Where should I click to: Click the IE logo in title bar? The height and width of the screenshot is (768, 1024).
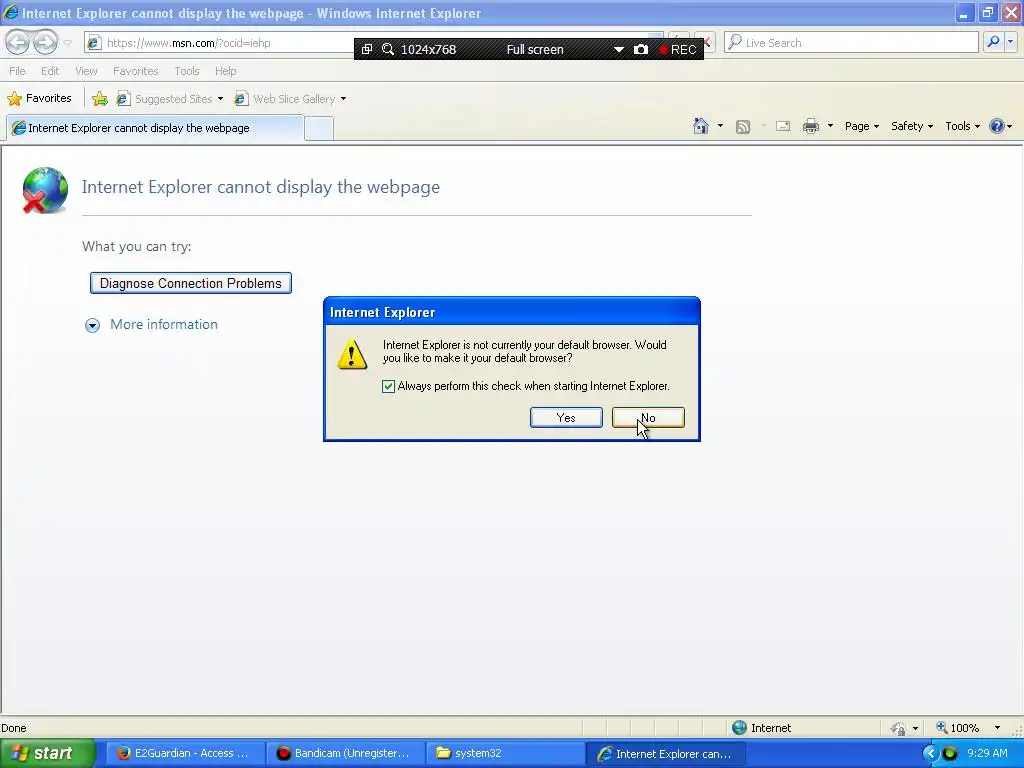click(11, 12)
